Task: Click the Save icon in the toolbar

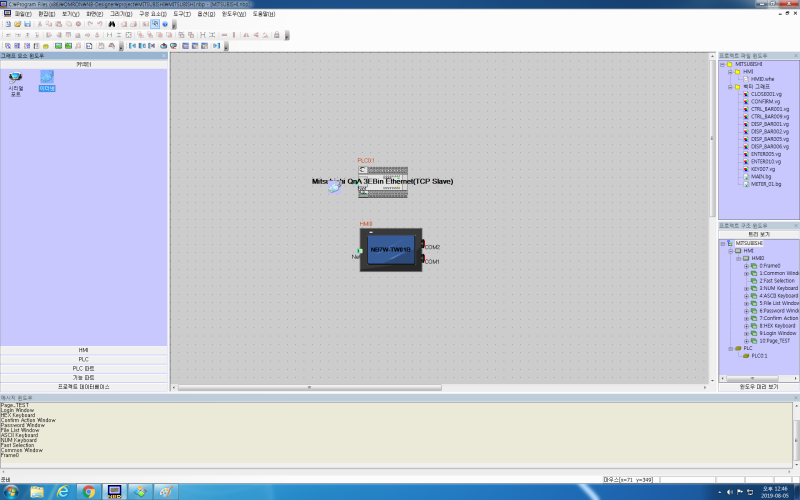Action: [x=28, y=24]
